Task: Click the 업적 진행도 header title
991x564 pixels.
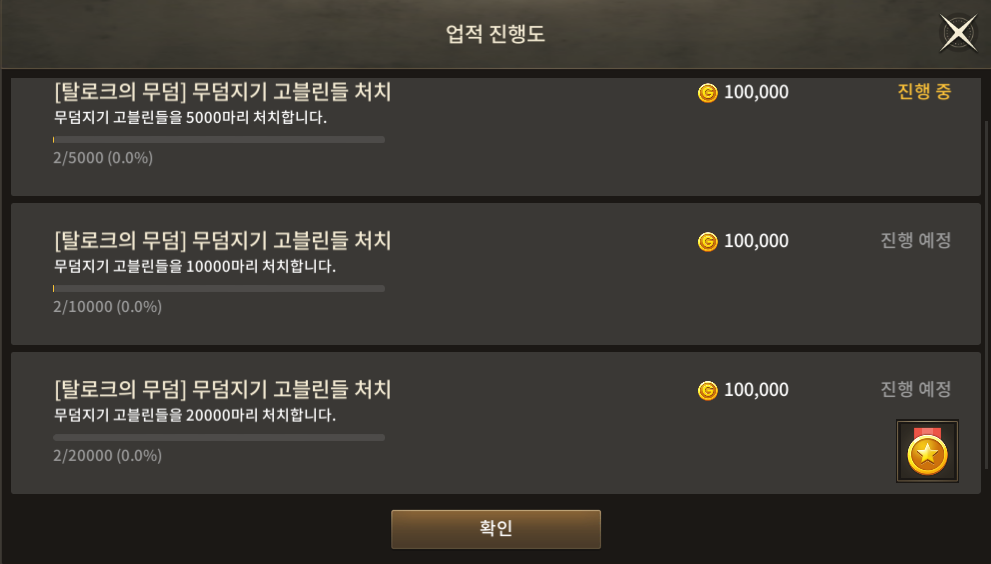Action: coord(496,34)
